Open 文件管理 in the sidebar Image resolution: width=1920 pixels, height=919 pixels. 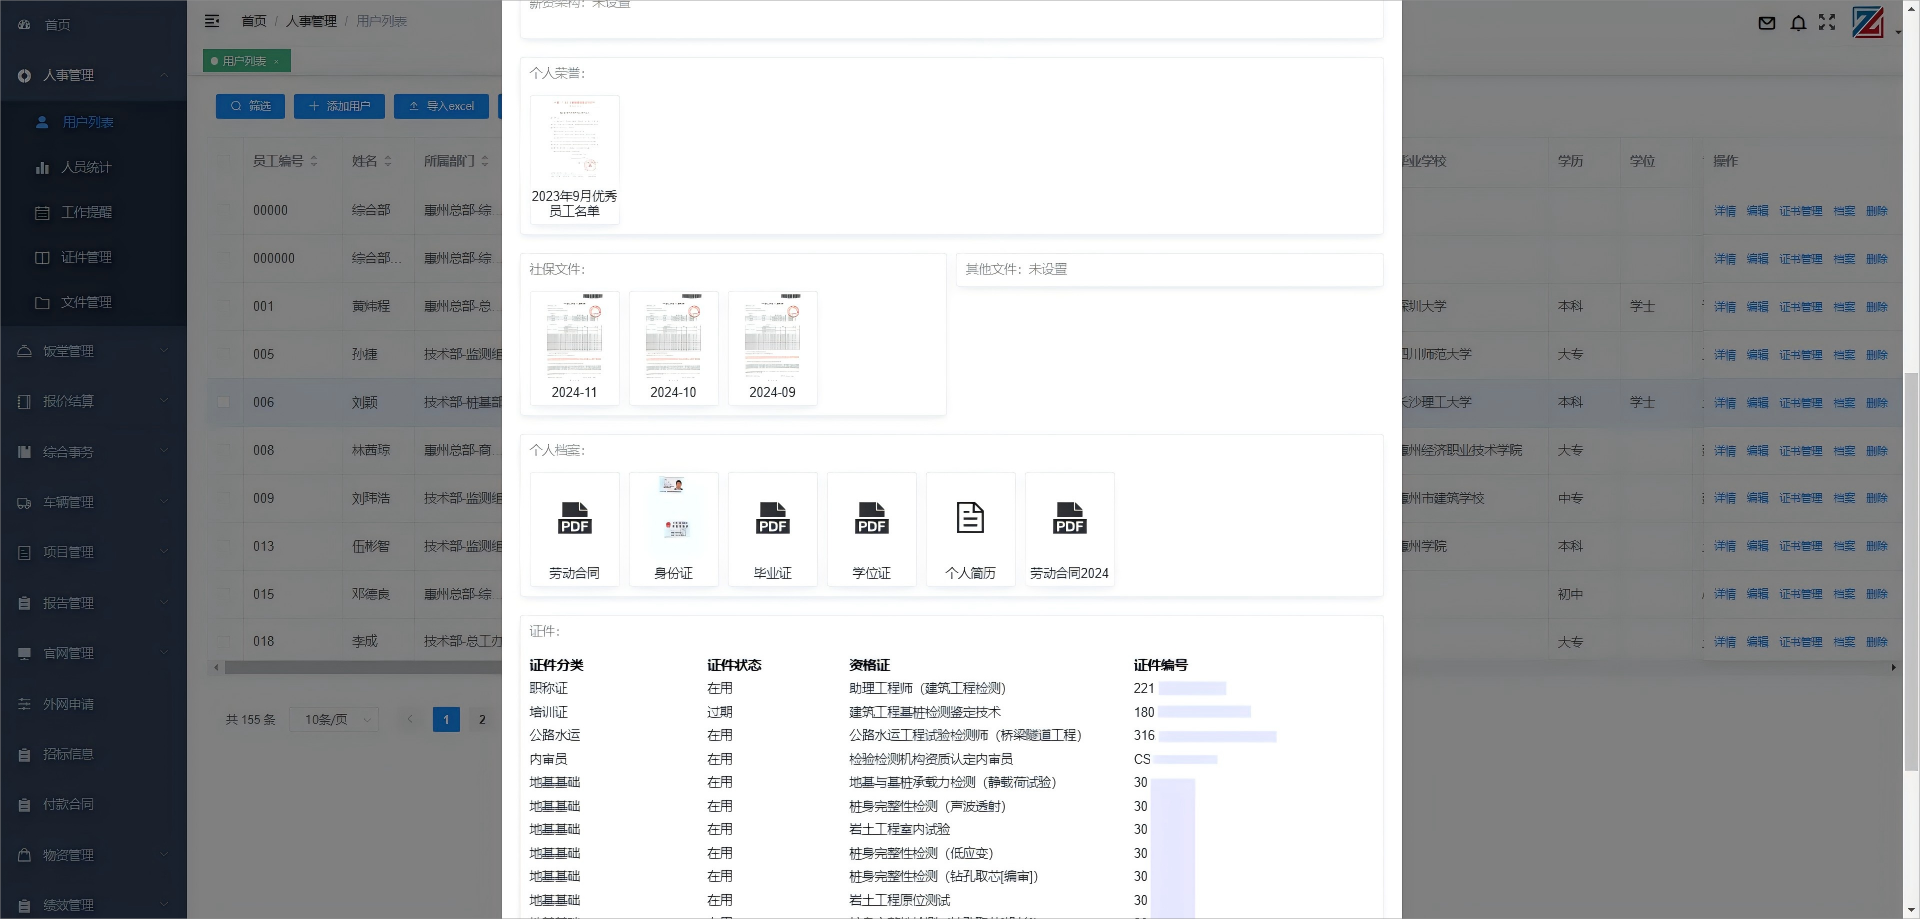(x=84, y=302)
